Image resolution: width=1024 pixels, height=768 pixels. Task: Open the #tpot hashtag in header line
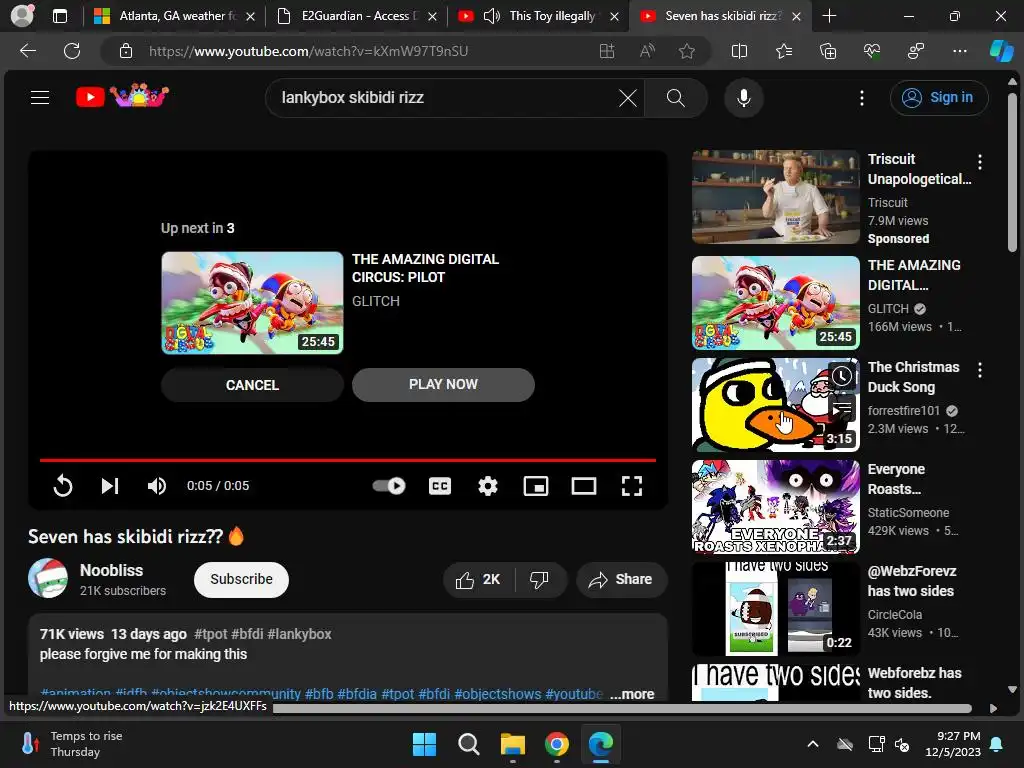point(210,634)
